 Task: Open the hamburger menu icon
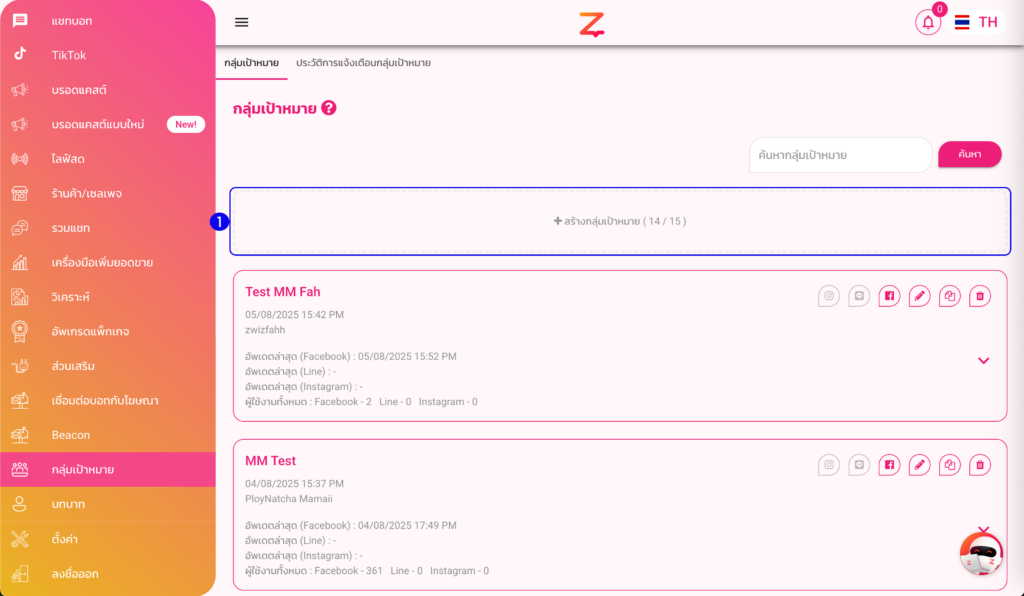tap(242, 22)
